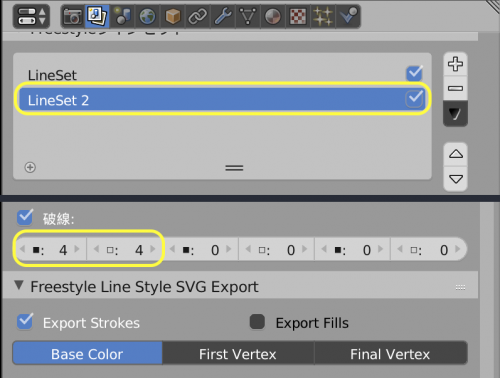Select the Final Vertex option
The width and height of the screenshot is (500, 378).
click(x=390, y=354)
